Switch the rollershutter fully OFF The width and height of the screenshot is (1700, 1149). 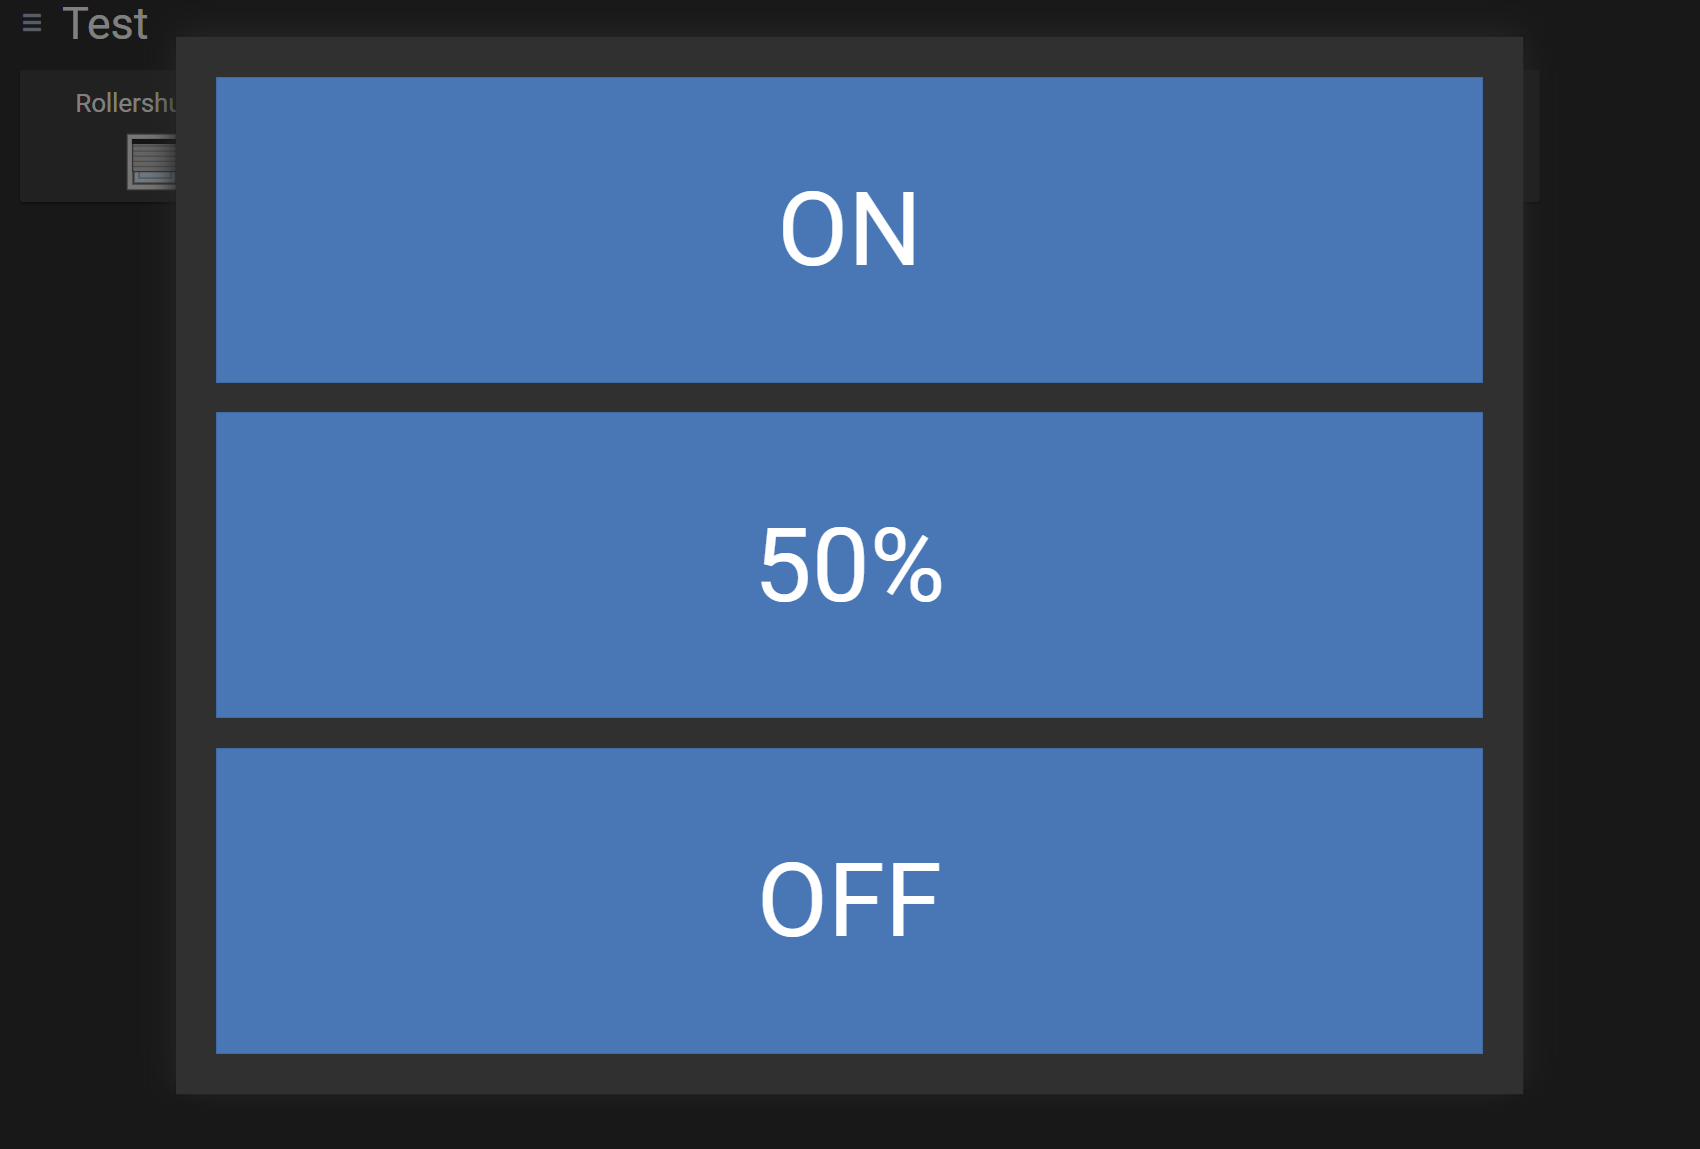(849, 901)
